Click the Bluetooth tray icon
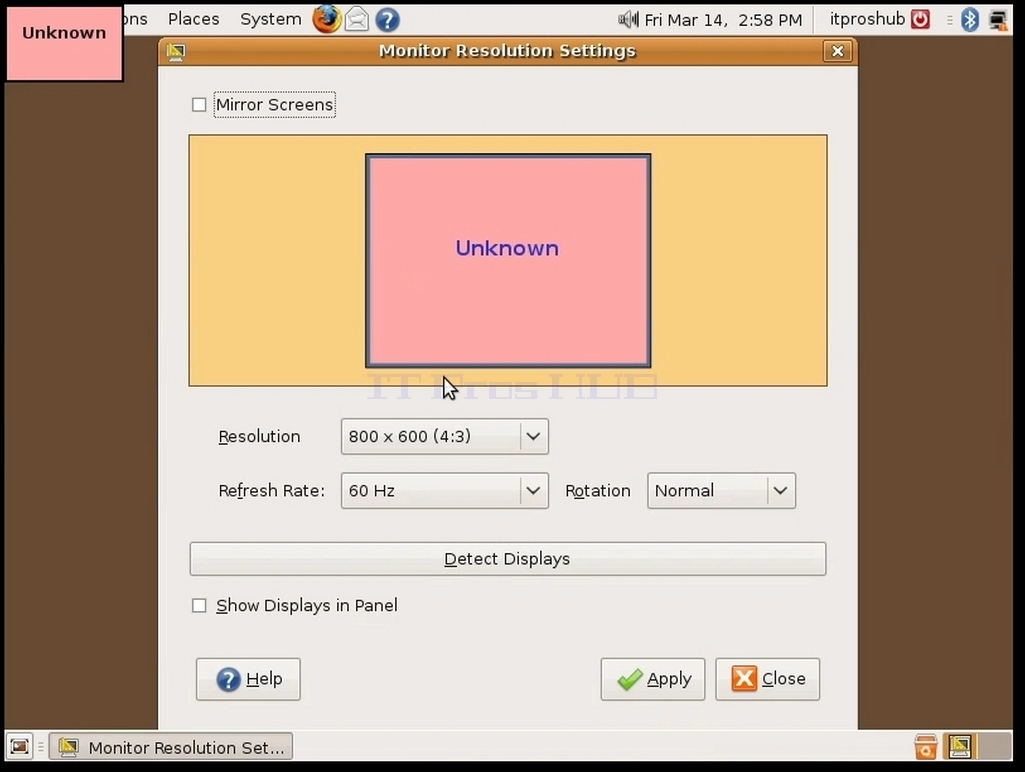The image size is (1025, 772). [x=969, y=20]
